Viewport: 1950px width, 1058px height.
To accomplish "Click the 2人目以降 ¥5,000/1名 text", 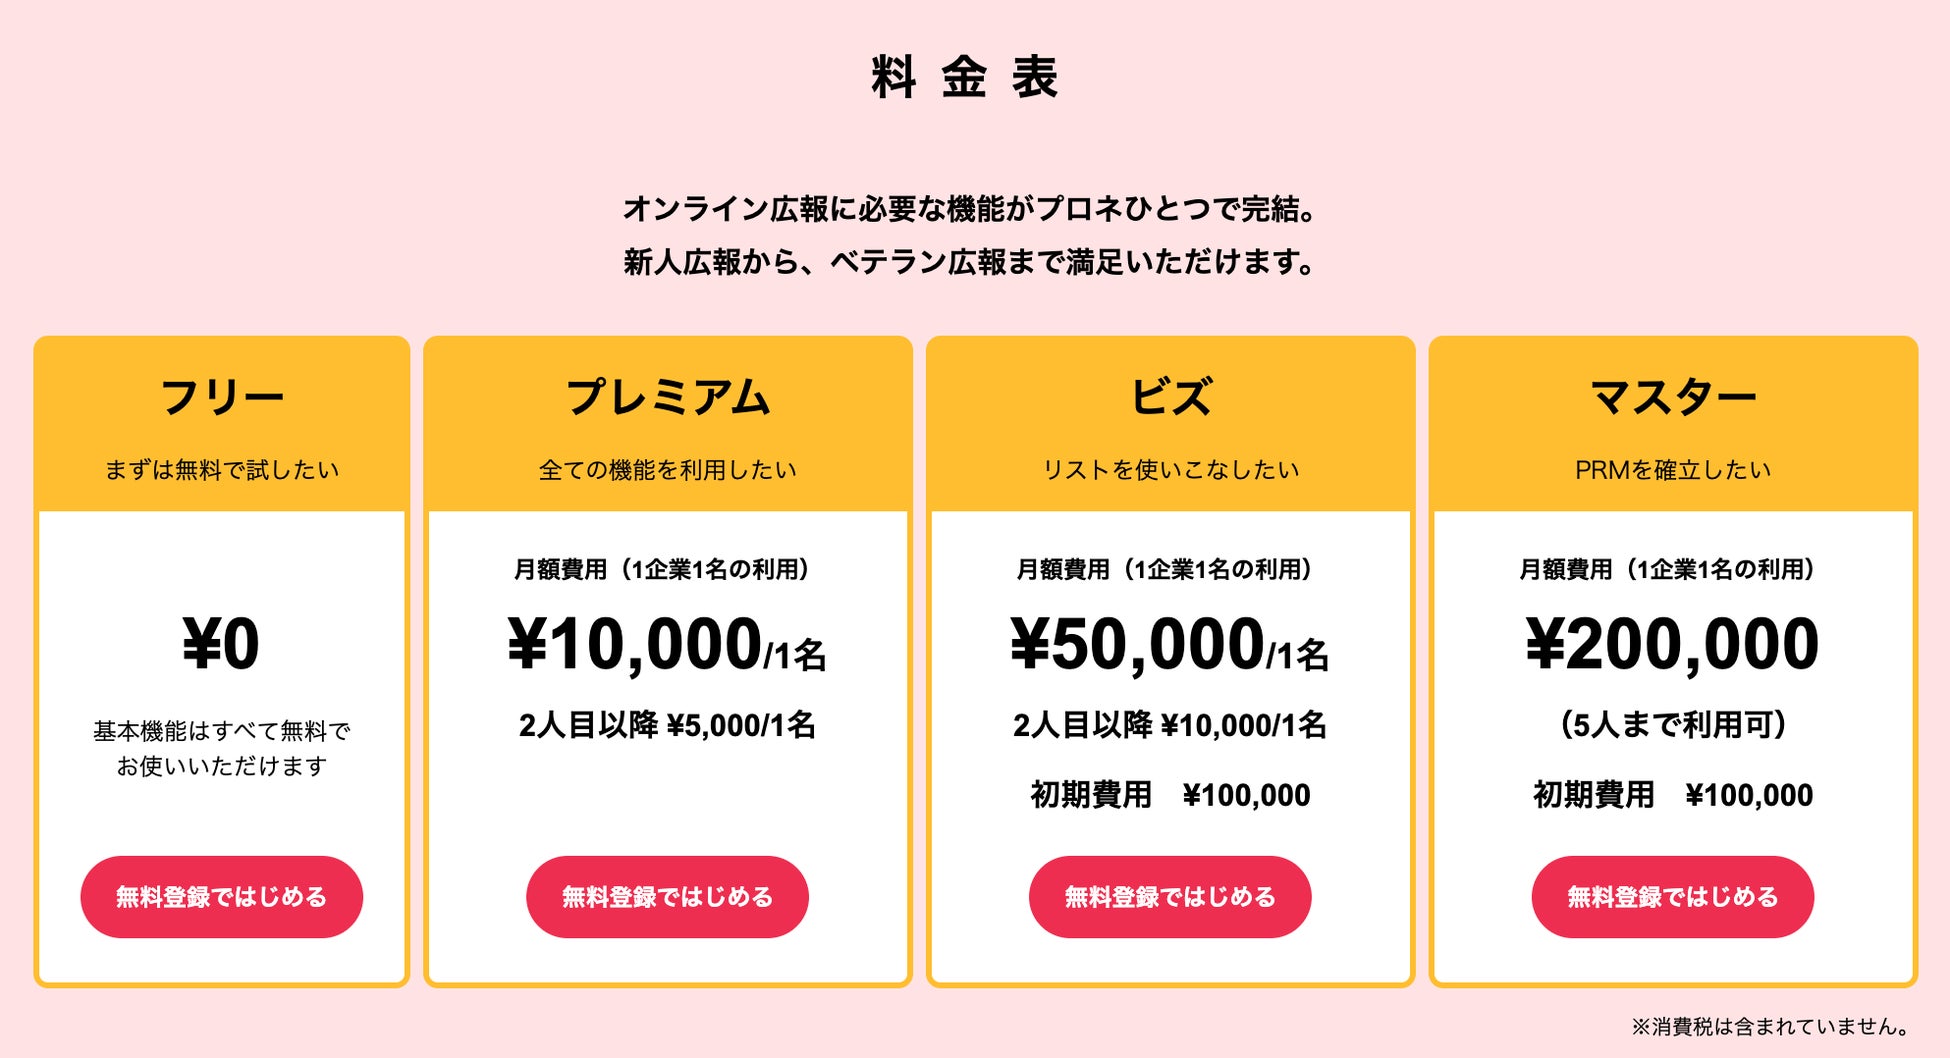I will tap(667, 725).
